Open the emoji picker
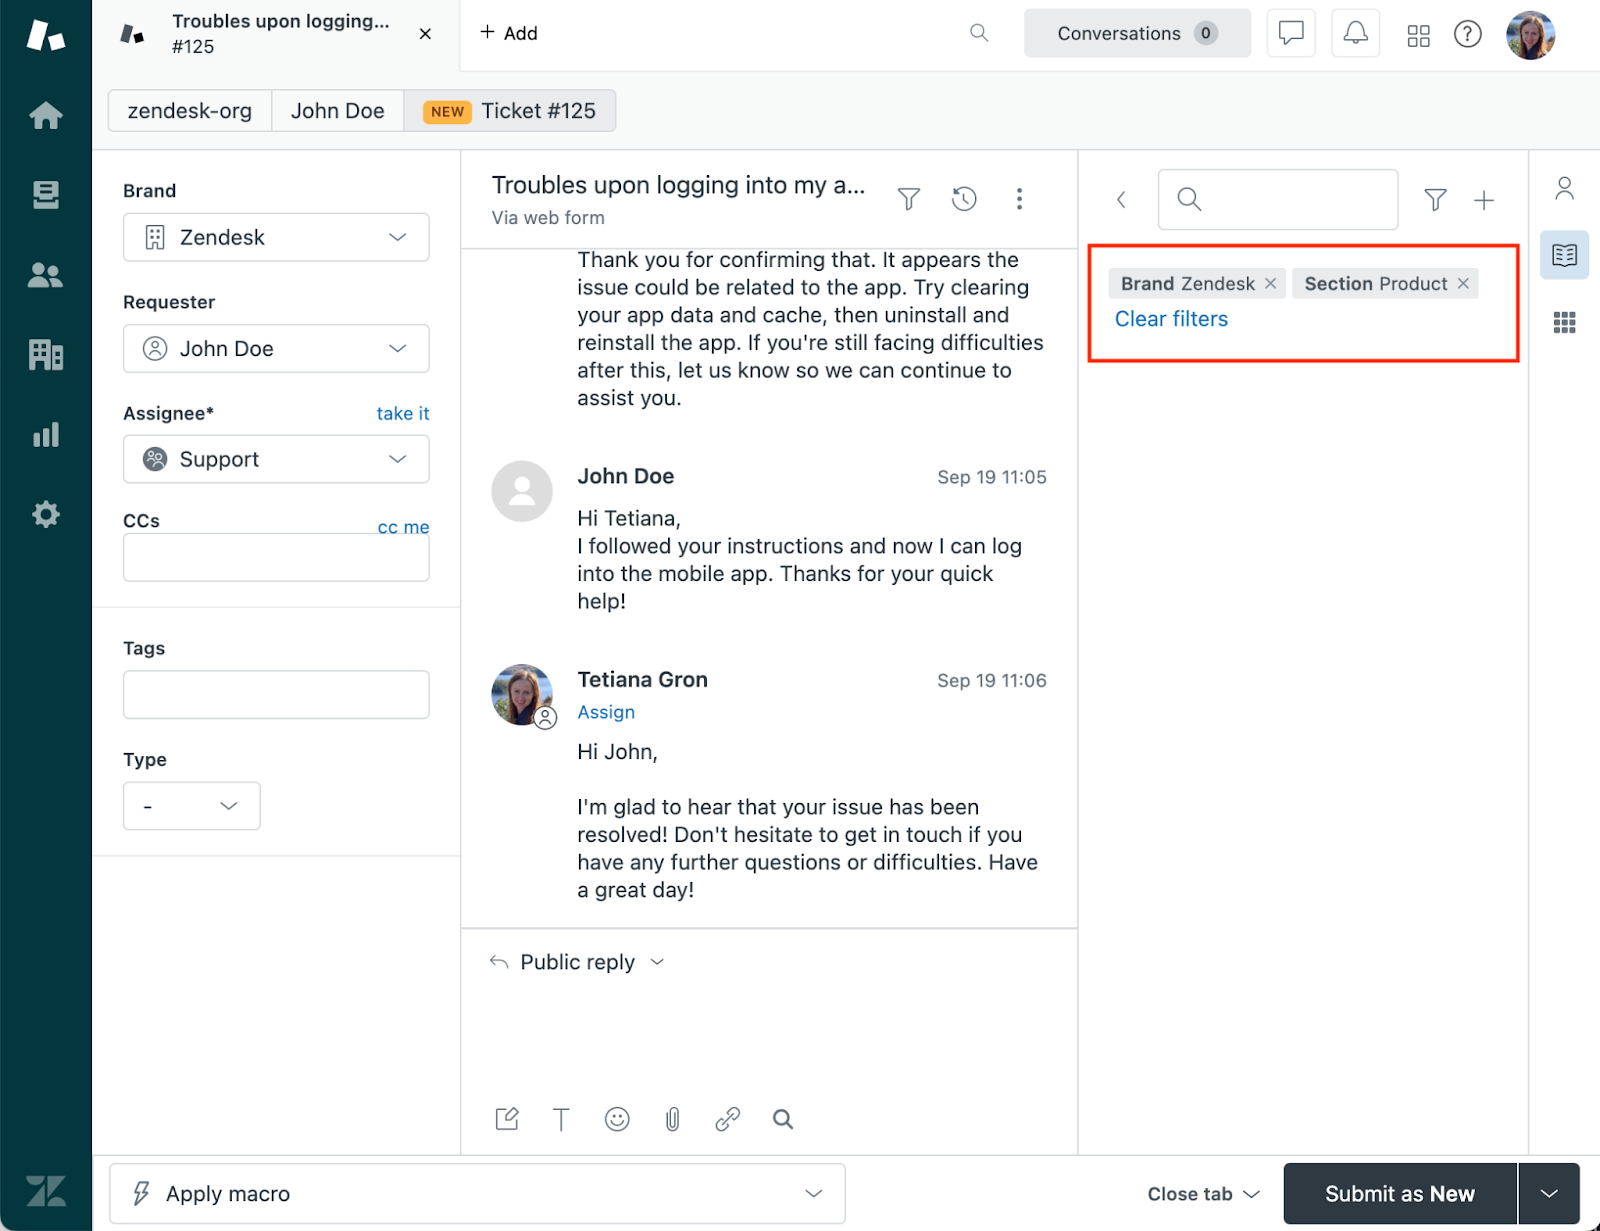Image resolution: width=1600 pixels, height=1231 pixels. [x=617, y=1119]
